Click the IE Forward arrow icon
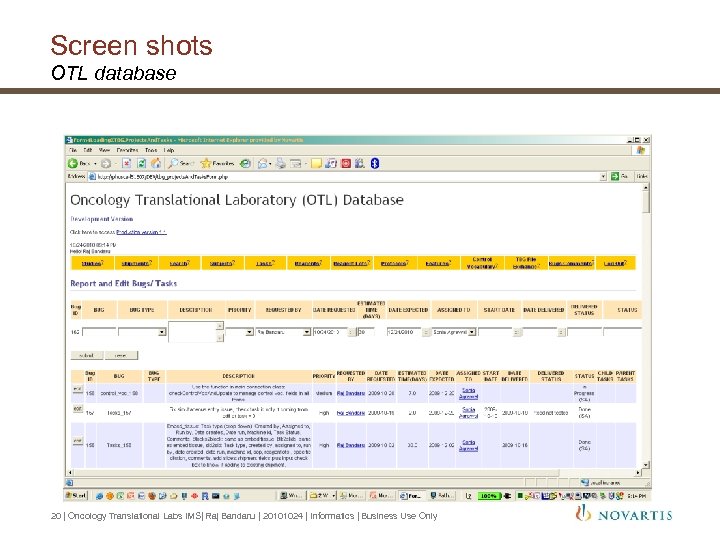 click(x=106, y=163)
